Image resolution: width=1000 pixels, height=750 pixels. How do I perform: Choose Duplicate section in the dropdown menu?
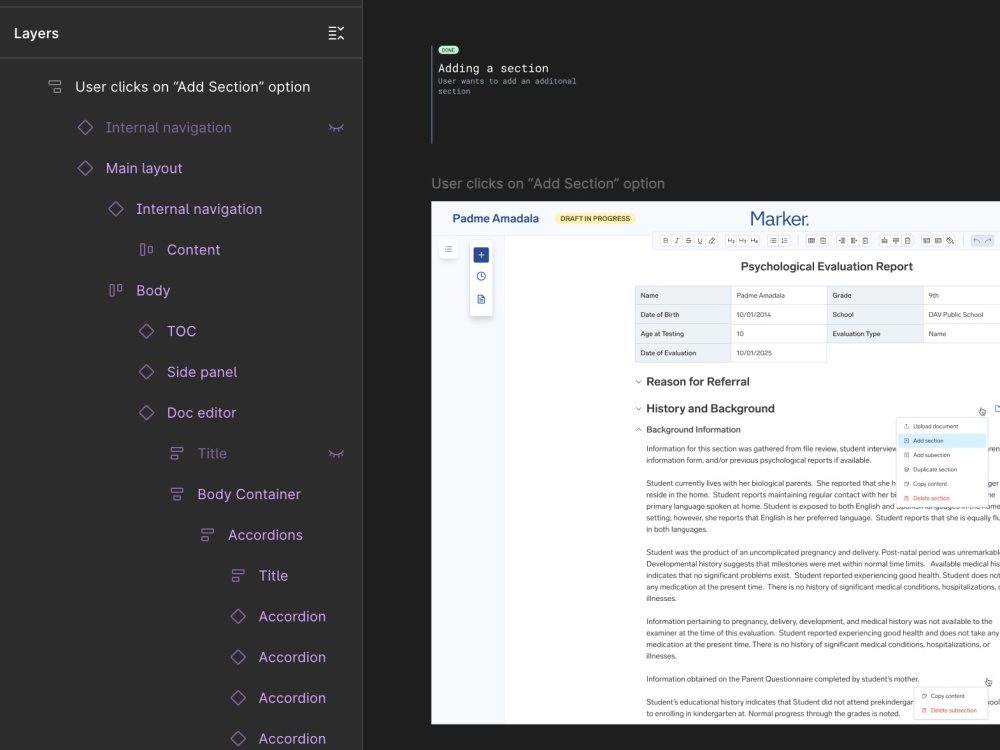click(x=942, y=469)
